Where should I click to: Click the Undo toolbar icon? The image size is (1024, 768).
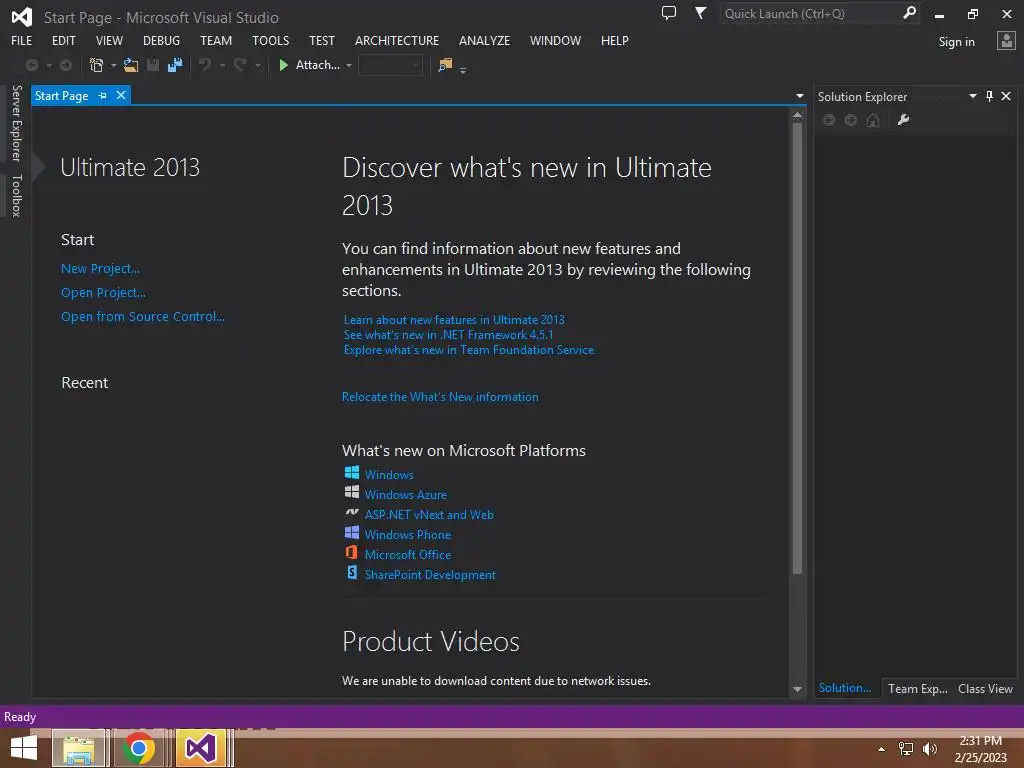pos(205,65)
